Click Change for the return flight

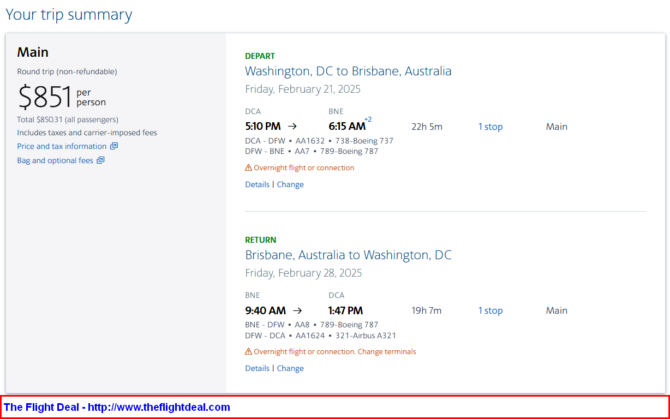(290, 368)
